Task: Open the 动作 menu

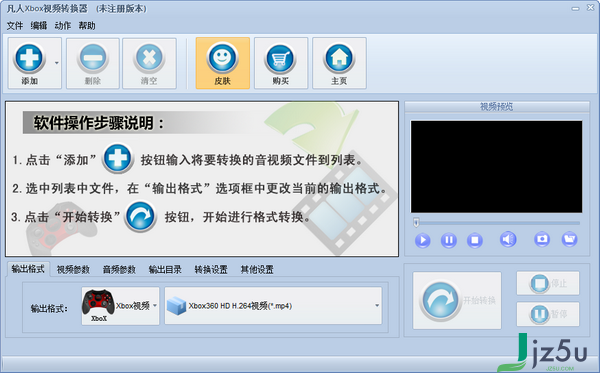Action: [63, 26]
